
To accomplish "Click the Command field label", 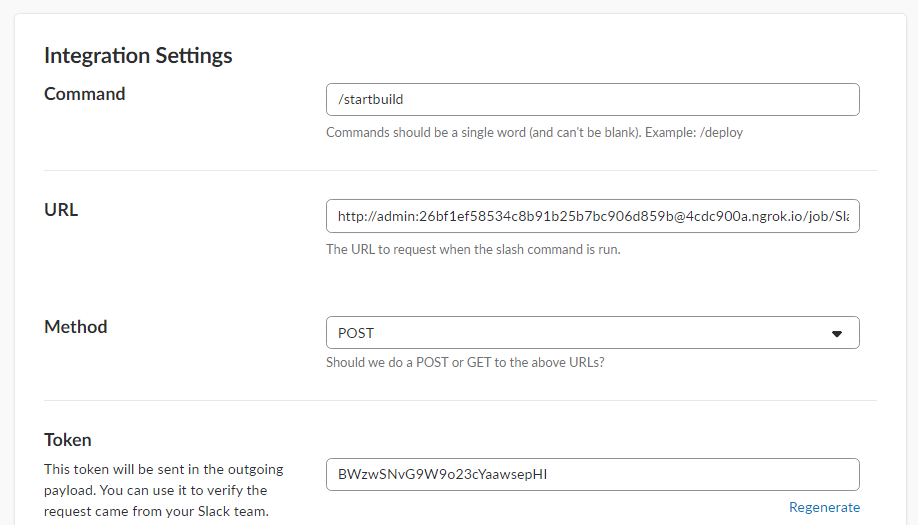I will 85,94.
